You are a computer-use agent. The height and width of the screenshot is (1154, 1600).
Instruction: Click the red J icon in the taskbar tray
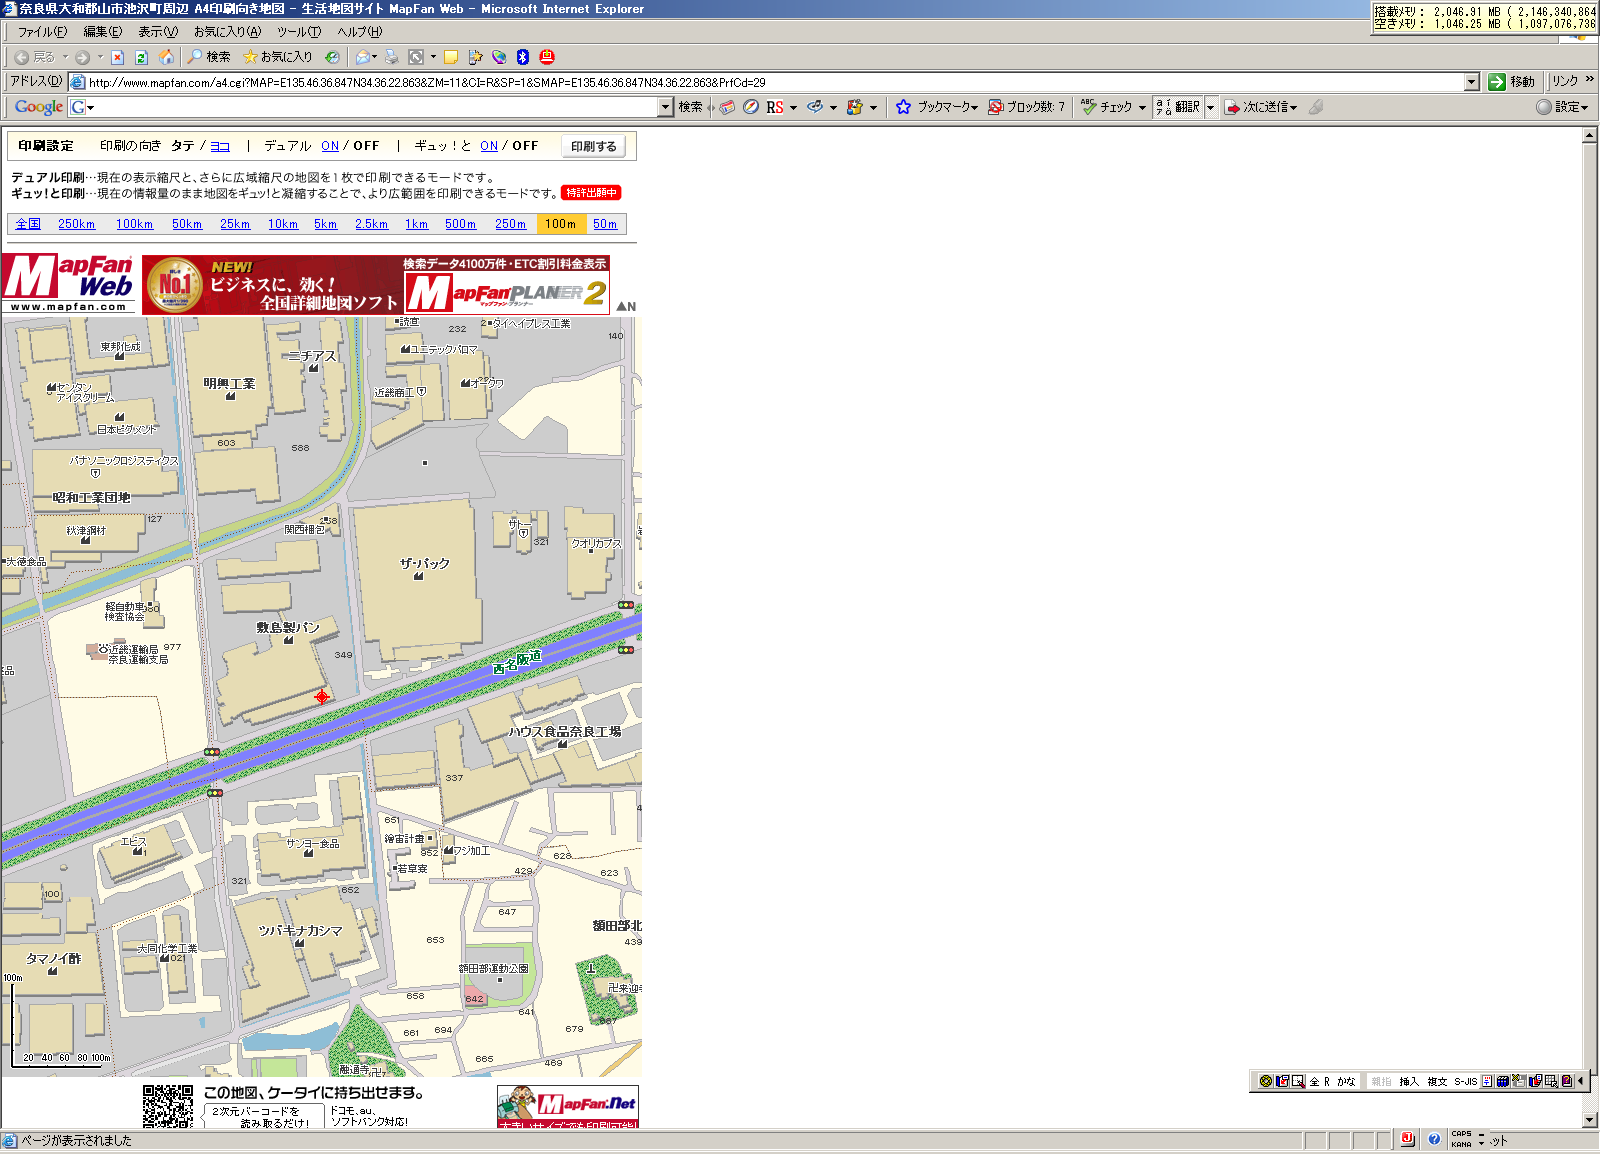pyautogui.click(x=1407, y=1139)
